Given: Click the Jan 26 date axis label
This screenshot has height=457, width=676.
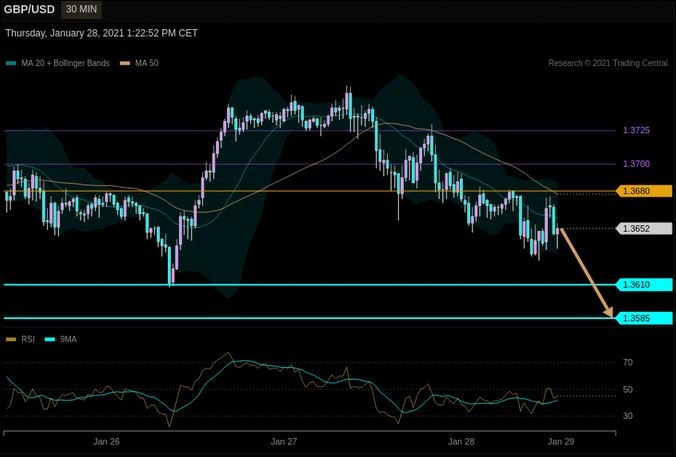Looking at the screenshot, I should click(106, 441).
